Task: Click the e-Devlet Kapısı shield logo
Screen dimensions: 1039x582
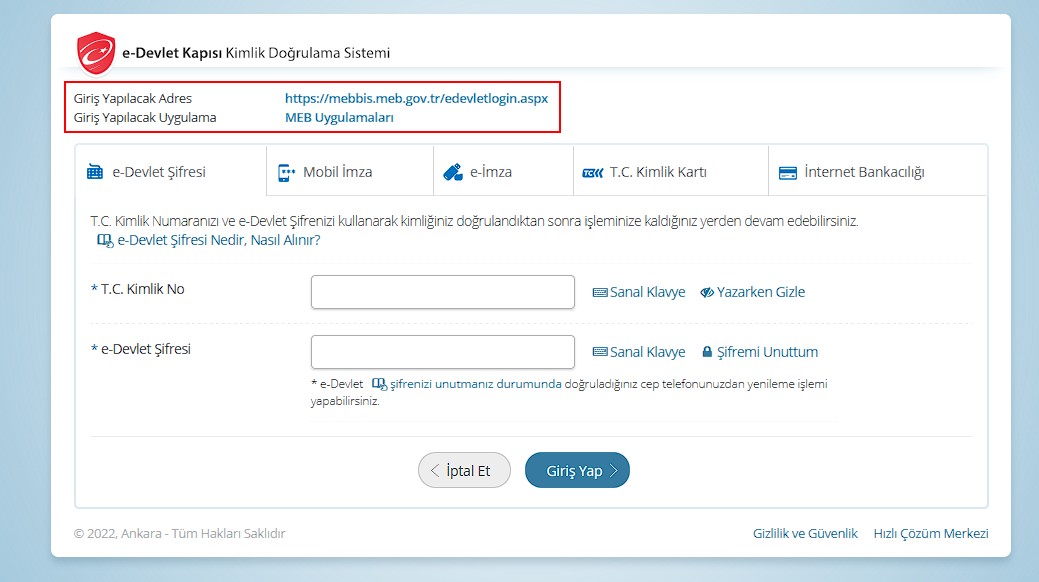Action: pyautogui.click(x=97, y=52)
